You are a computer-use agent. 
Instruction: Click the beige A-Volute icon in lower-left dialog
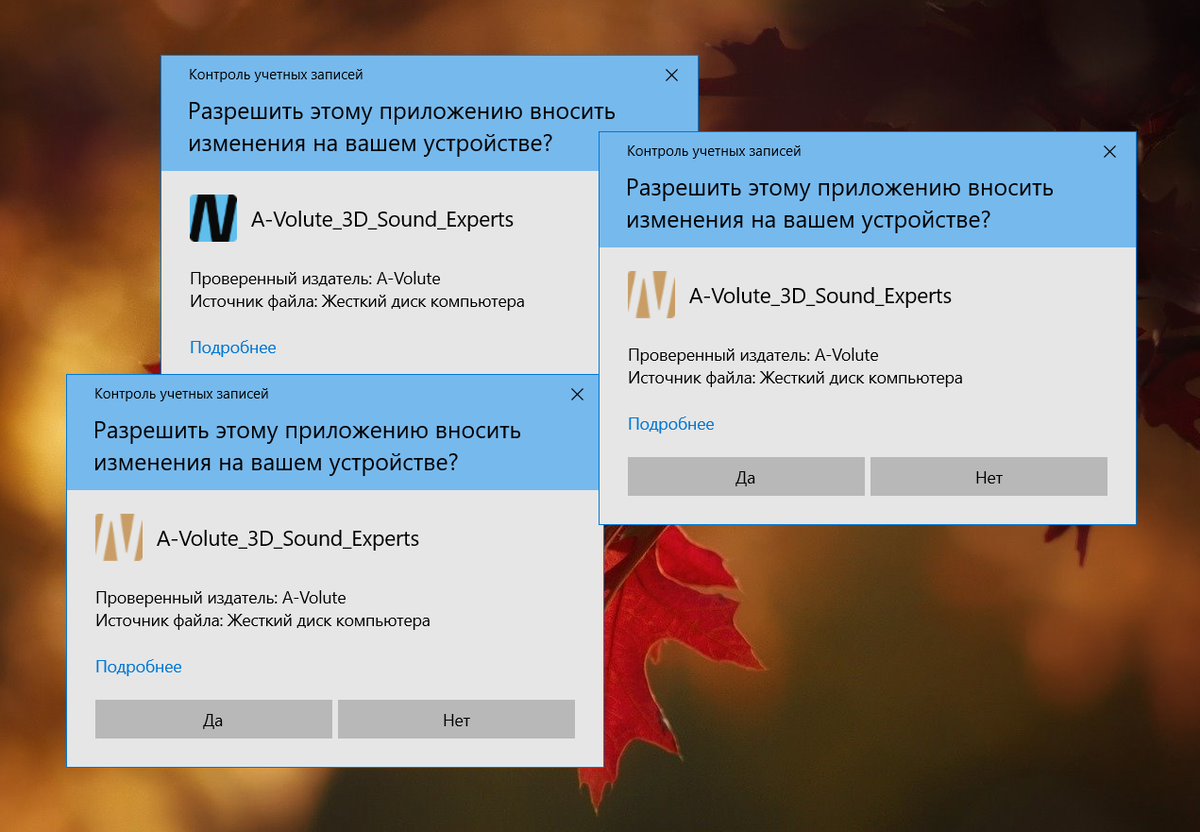pos(119,537)
